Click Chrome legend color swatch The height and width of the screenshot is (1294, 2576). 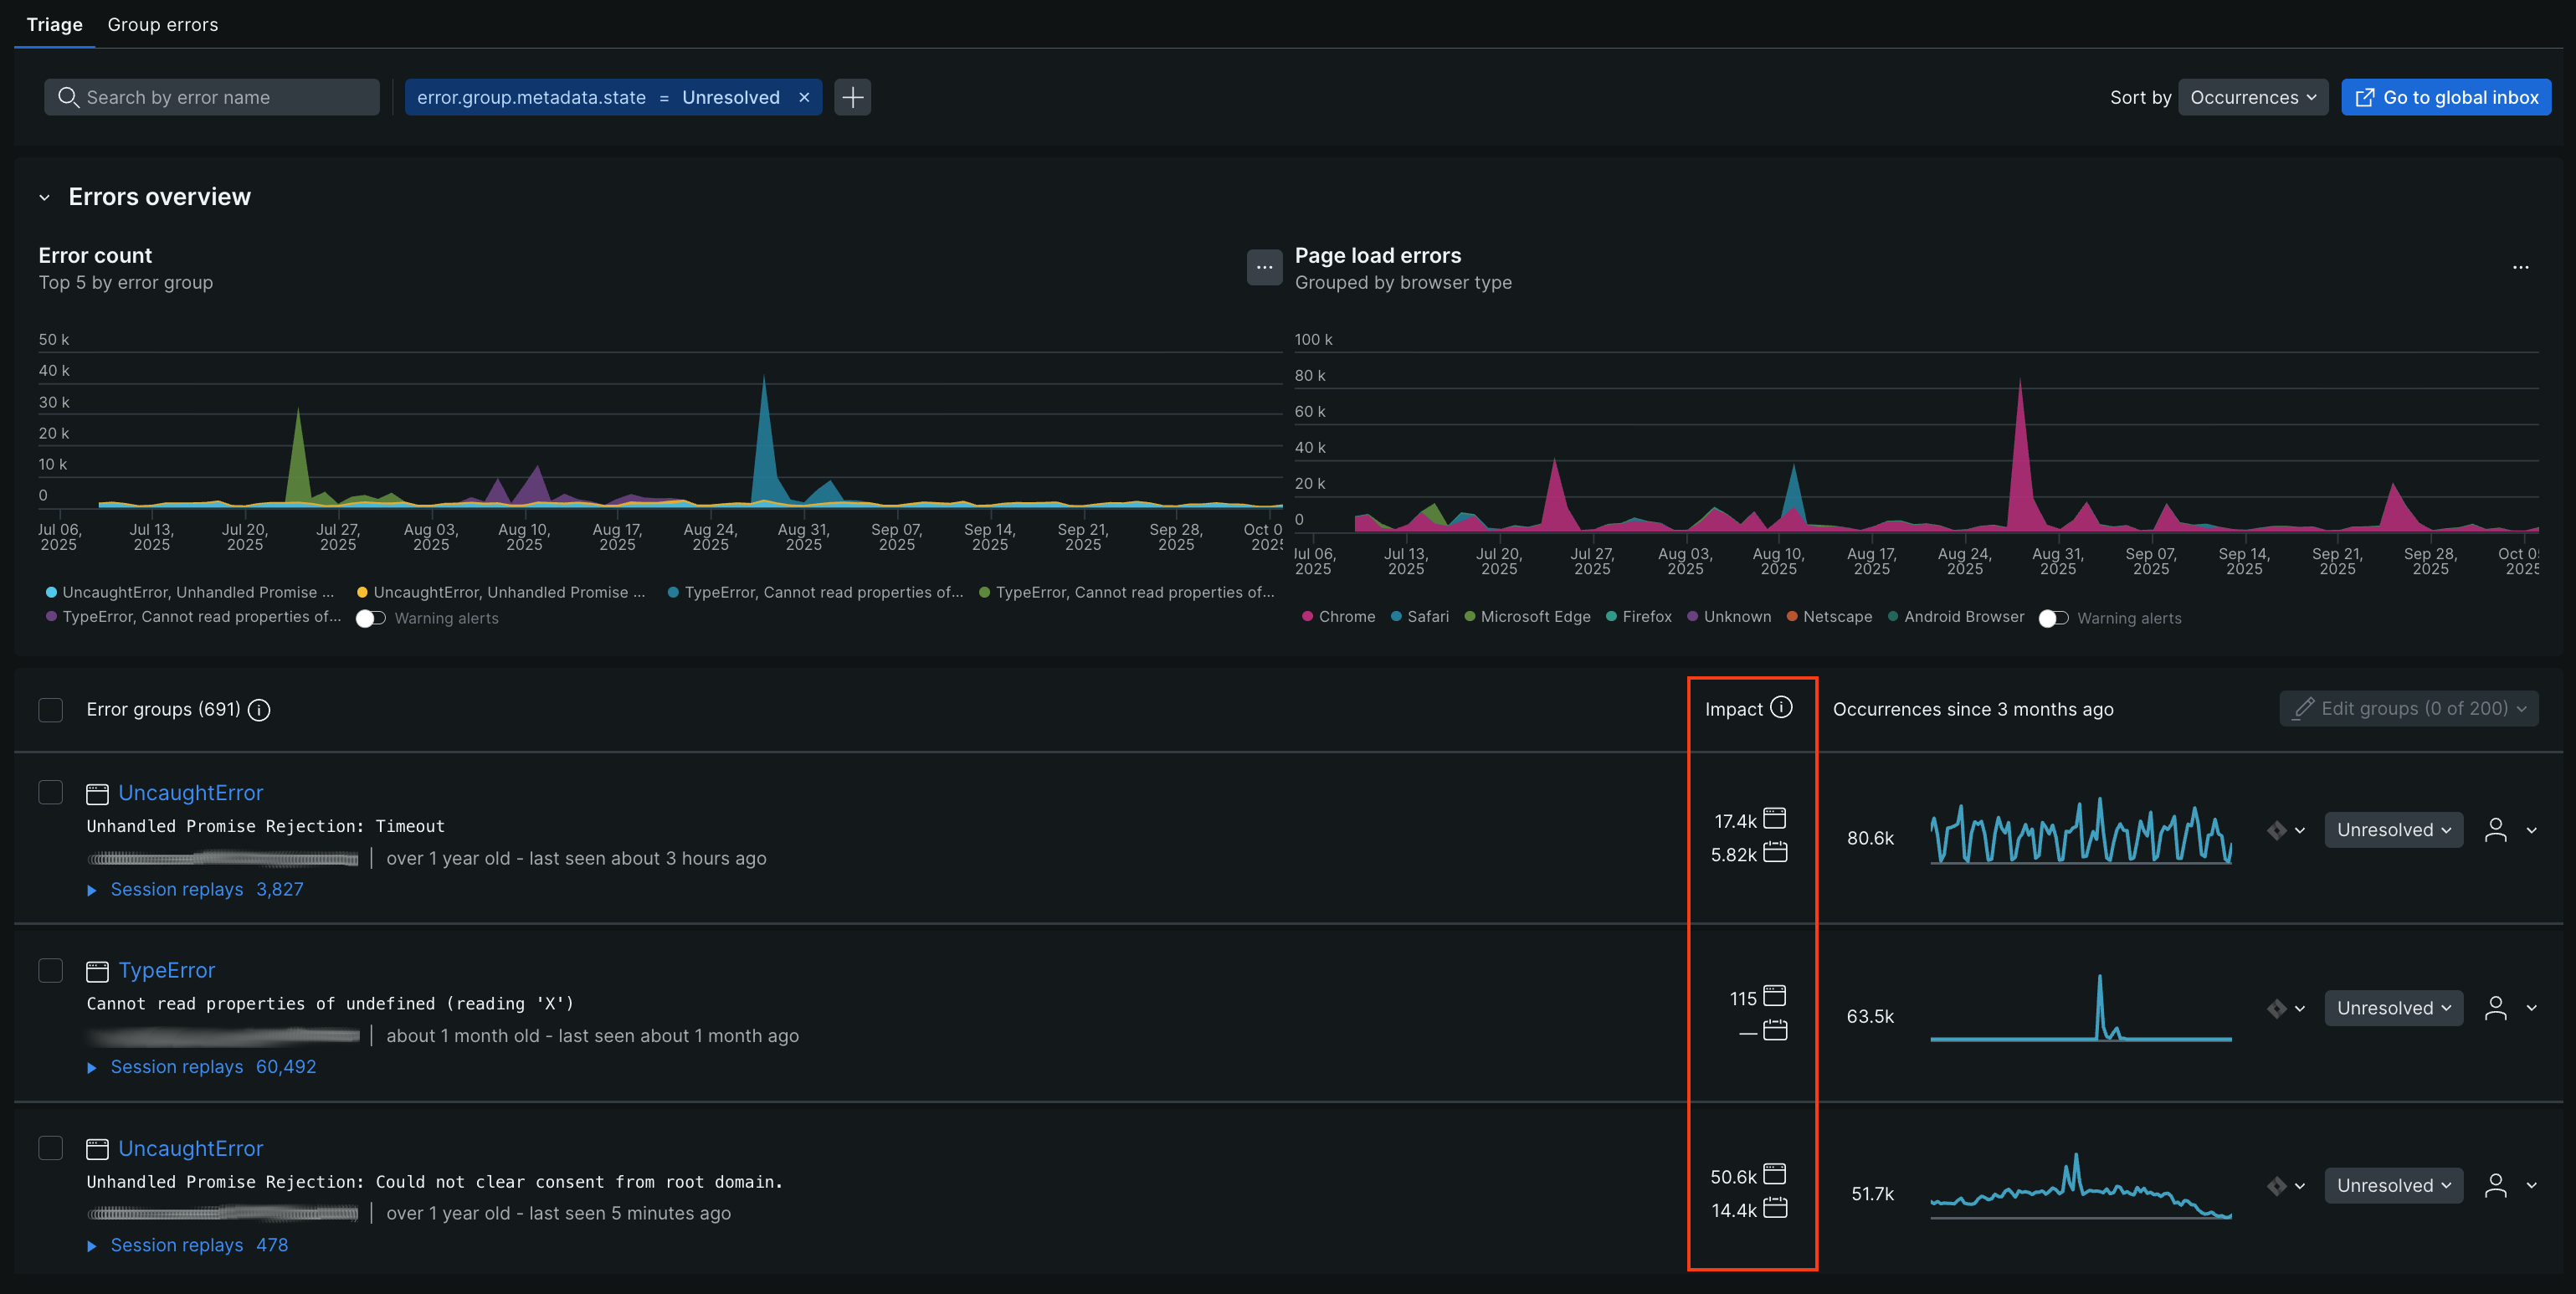[1307, 617]
